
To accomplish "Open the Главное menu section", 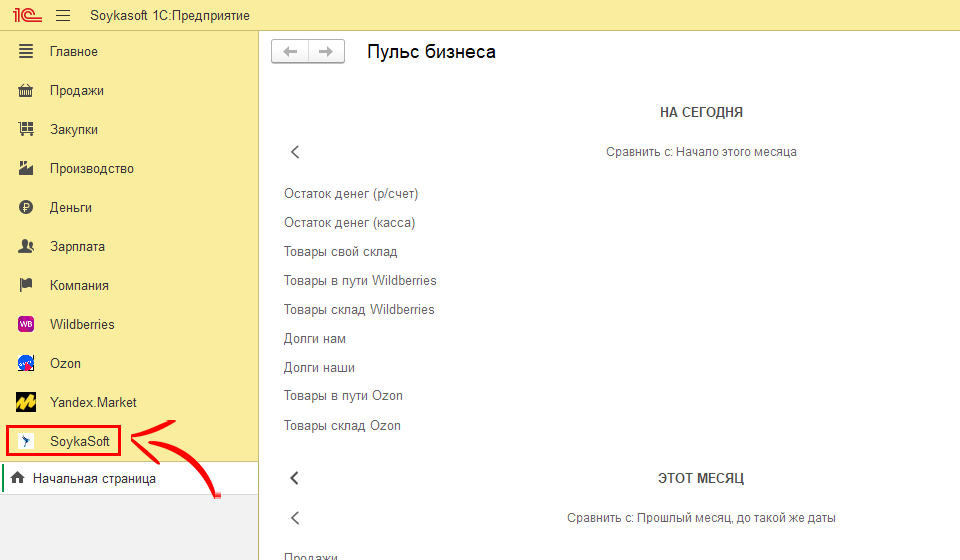I will pyautogui.click(x=74, y=51).
